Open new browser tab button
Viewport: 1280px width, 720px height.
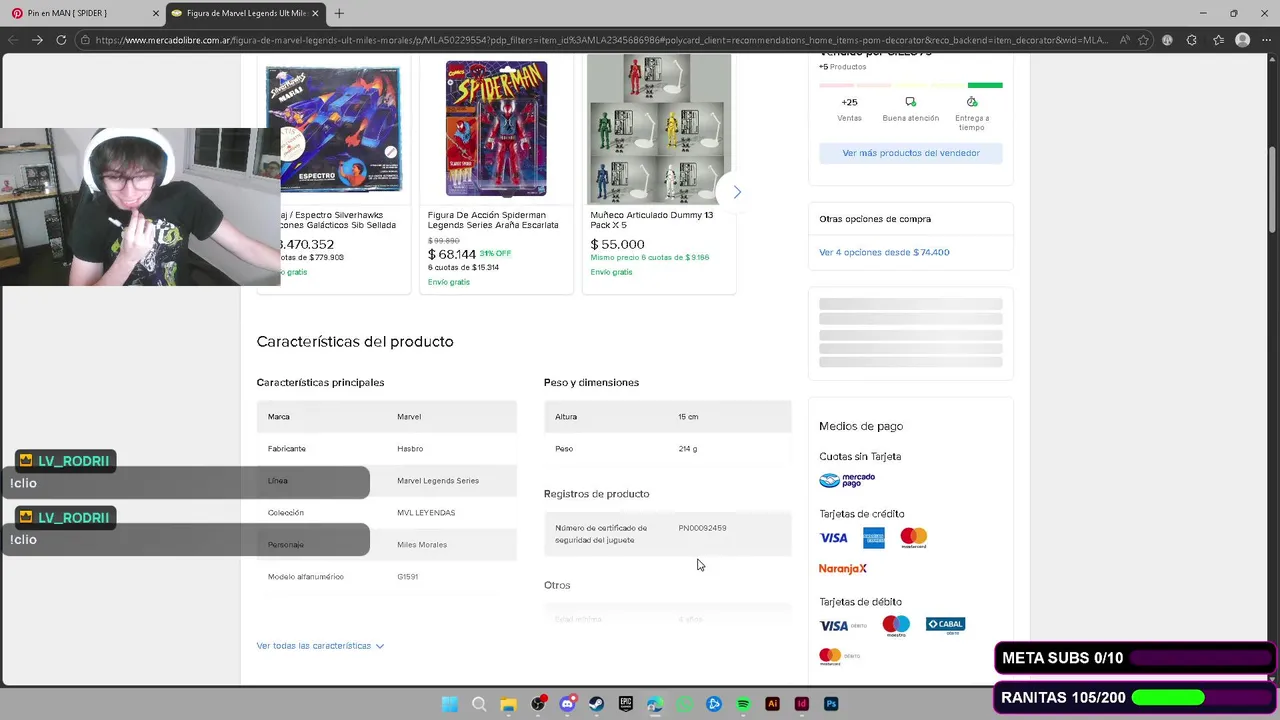click(339, 13)
